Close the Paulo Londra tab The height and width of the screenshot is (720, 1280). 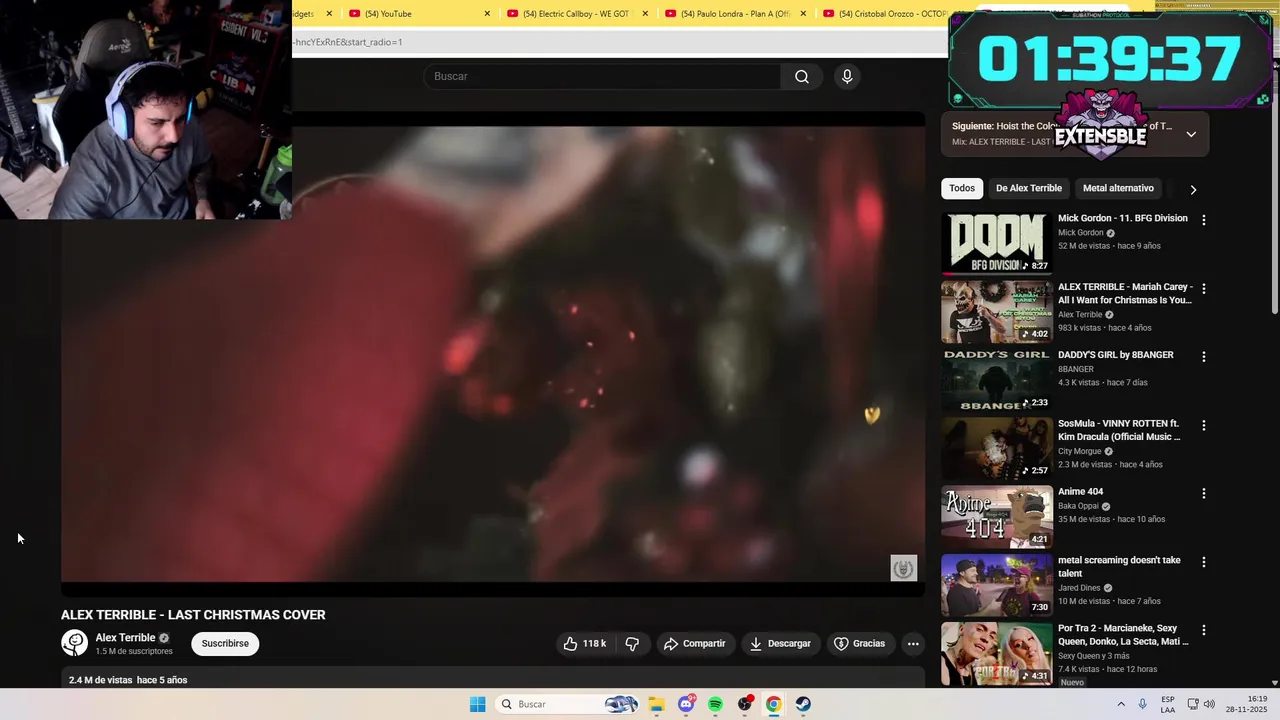click(x=803, y=14)
